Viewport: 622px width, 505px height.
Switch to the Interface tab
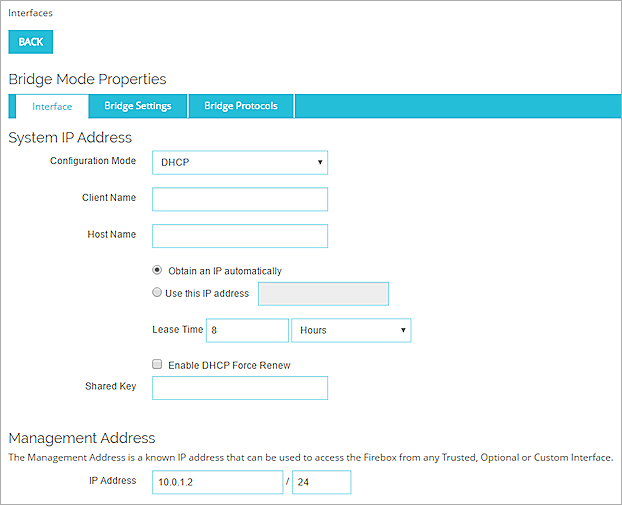tap(52, 106)
